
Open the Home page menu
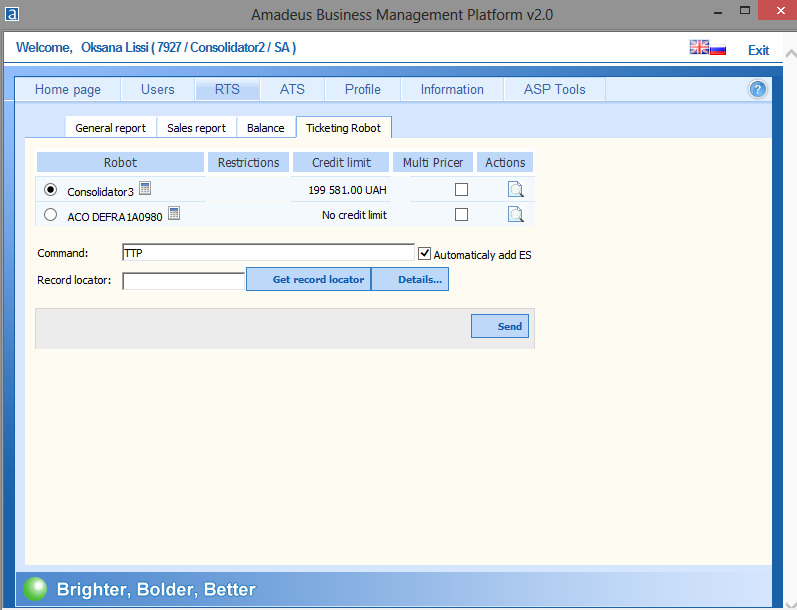tap(68, 89)
